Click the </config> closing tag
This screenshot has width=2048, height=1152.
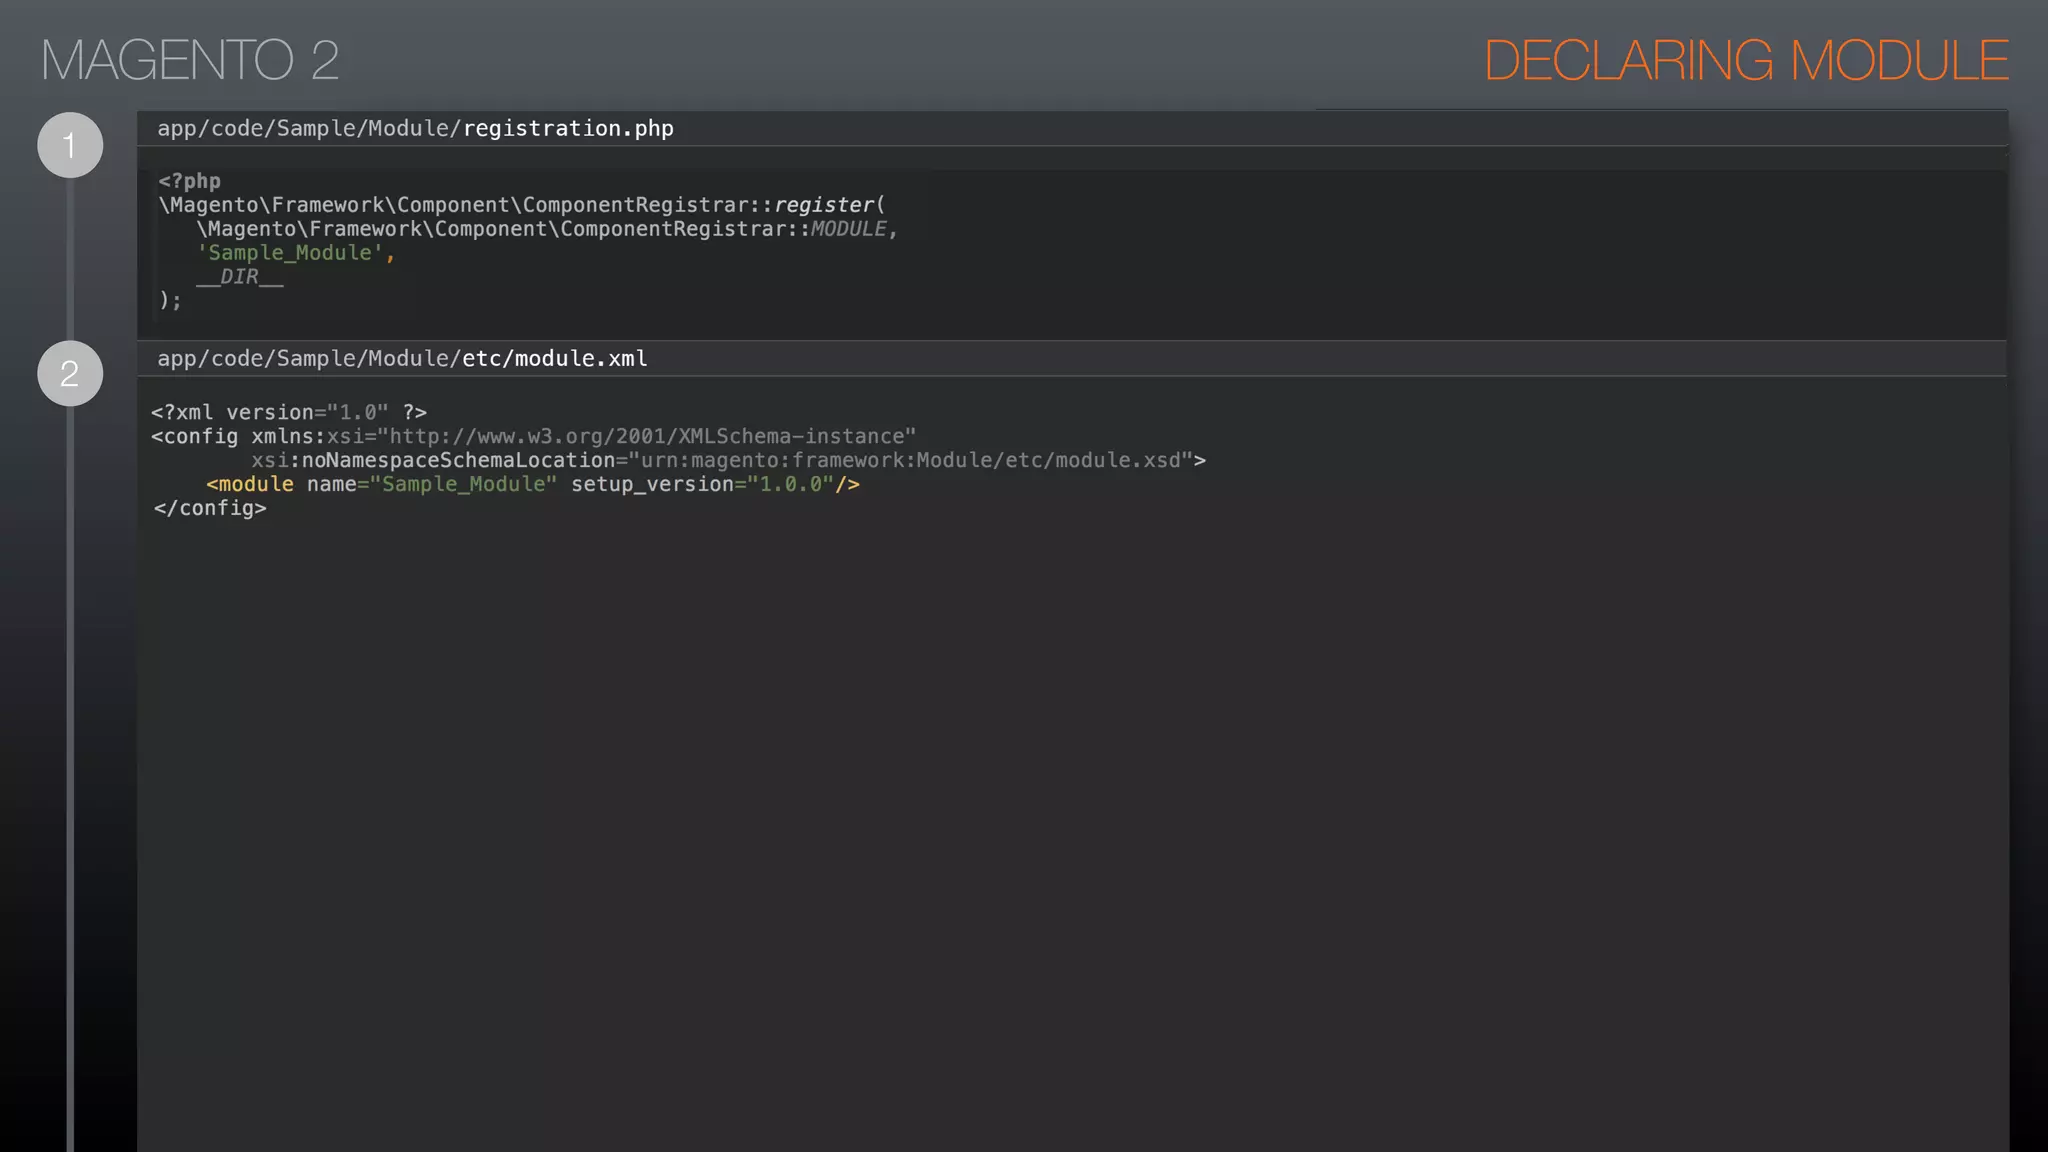tap(210, 508)
